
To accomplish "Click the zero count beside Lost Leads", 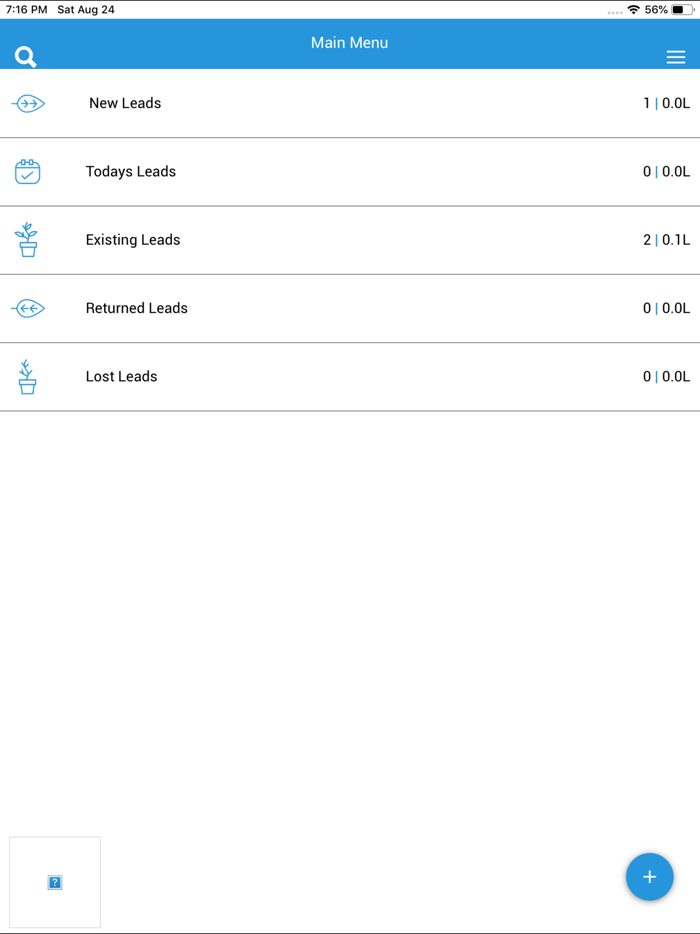I will pyautogui.click(x=667, y=376).
